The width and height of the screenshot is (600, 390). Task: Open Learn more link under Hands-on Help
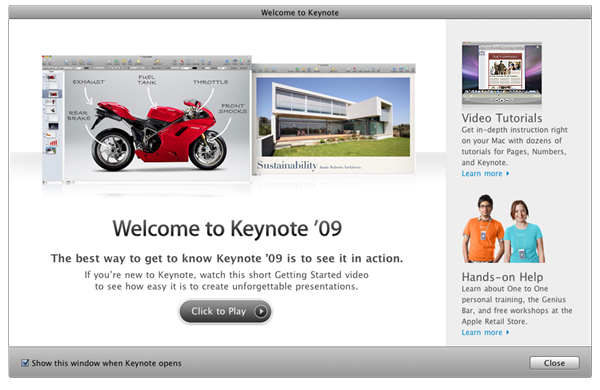pos(485,332)
